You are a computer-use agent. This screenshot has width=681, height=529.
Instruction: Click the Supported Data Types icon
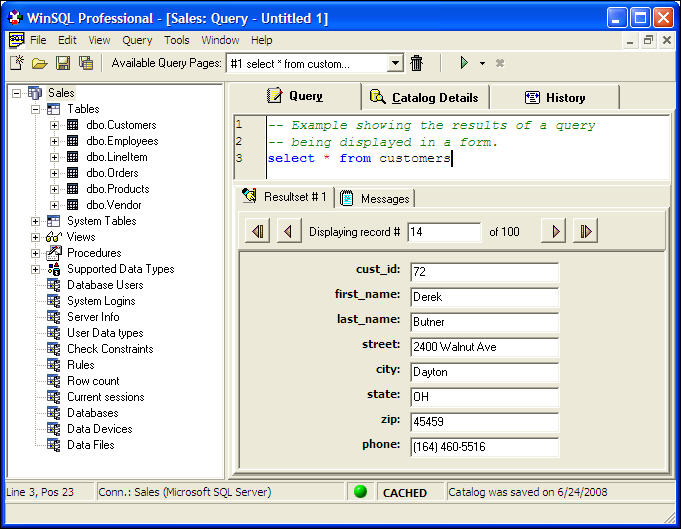point(54,269)
